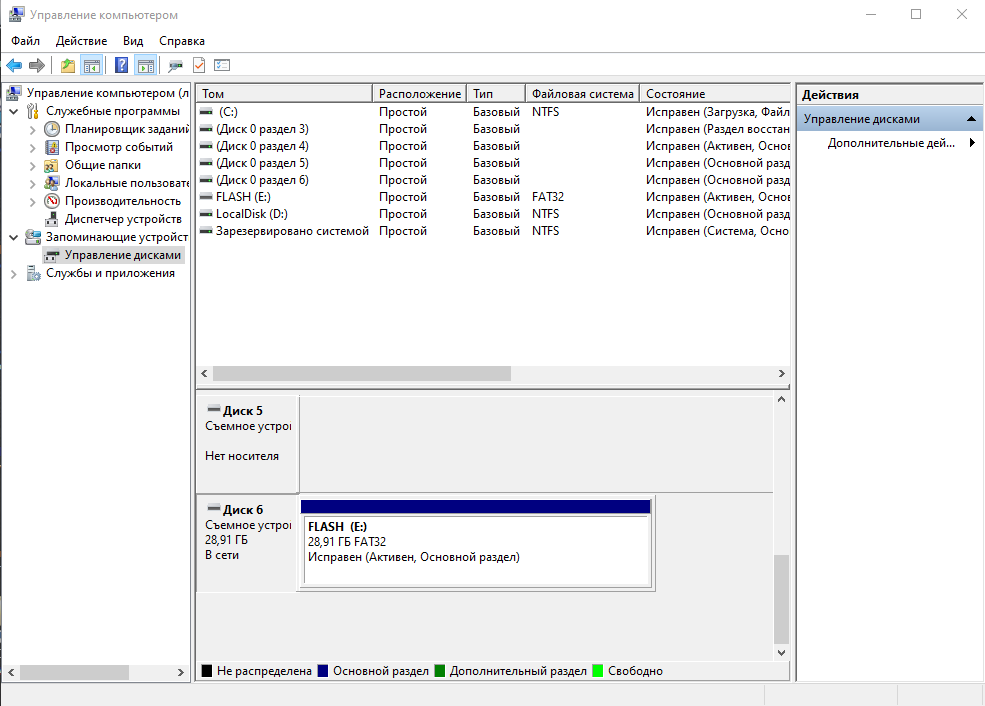Image resolution: width=985 pixels, height=706 pixels.
Task: Select the FLASH (E:) partition block
Action: tap(476, 550)
